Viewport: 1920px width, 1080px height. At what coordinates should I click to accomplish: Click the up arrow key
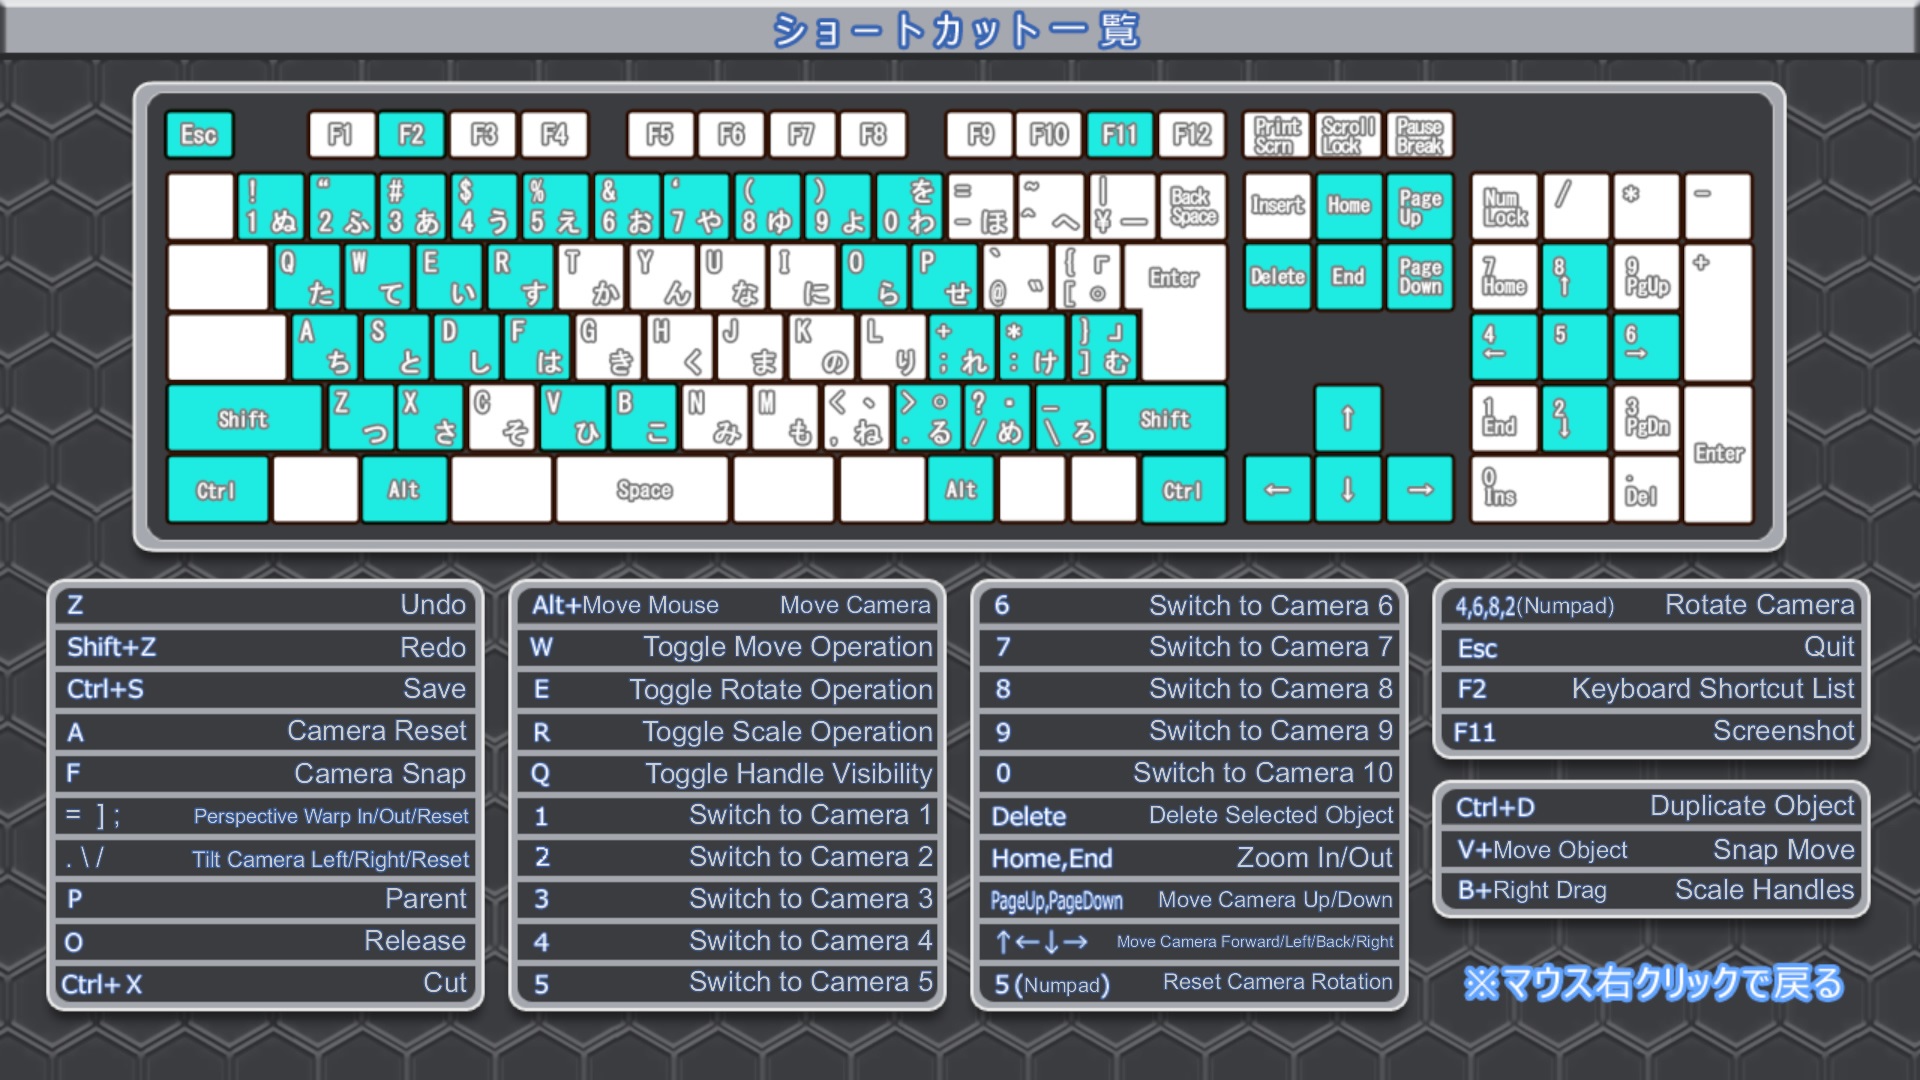click(1347, 418)
